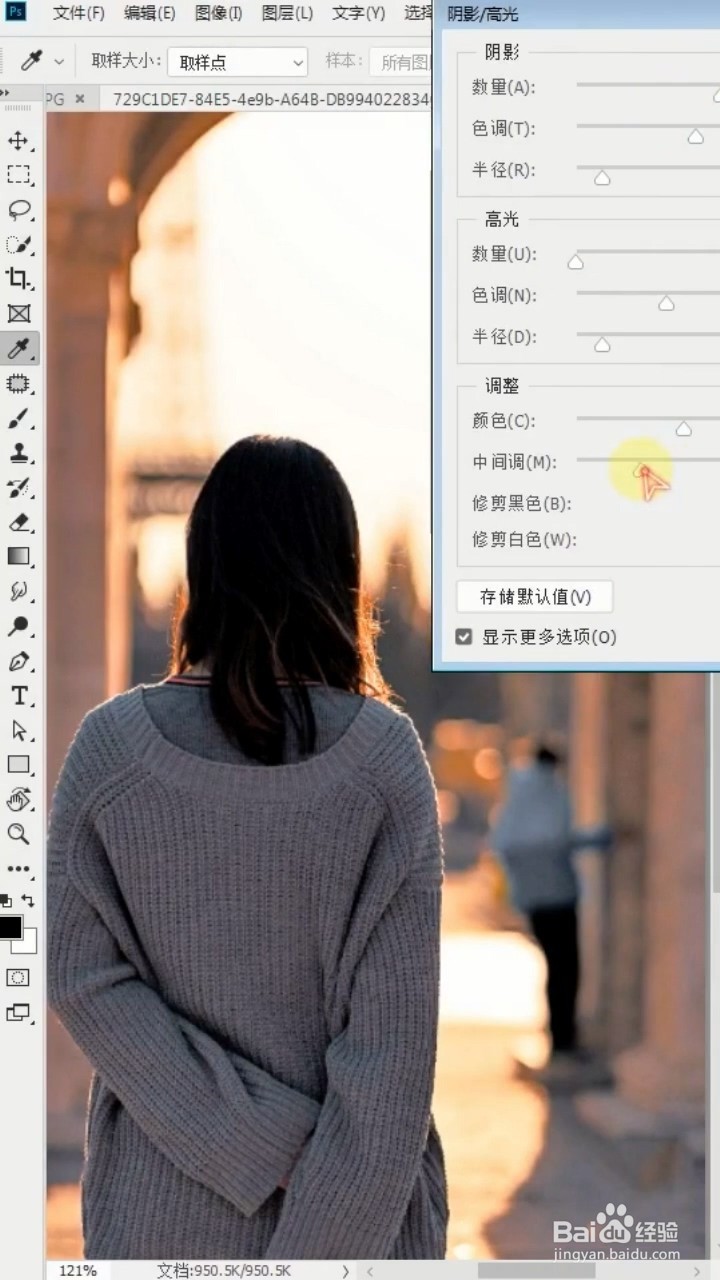Select the Frame tool

tap(18, 314)
